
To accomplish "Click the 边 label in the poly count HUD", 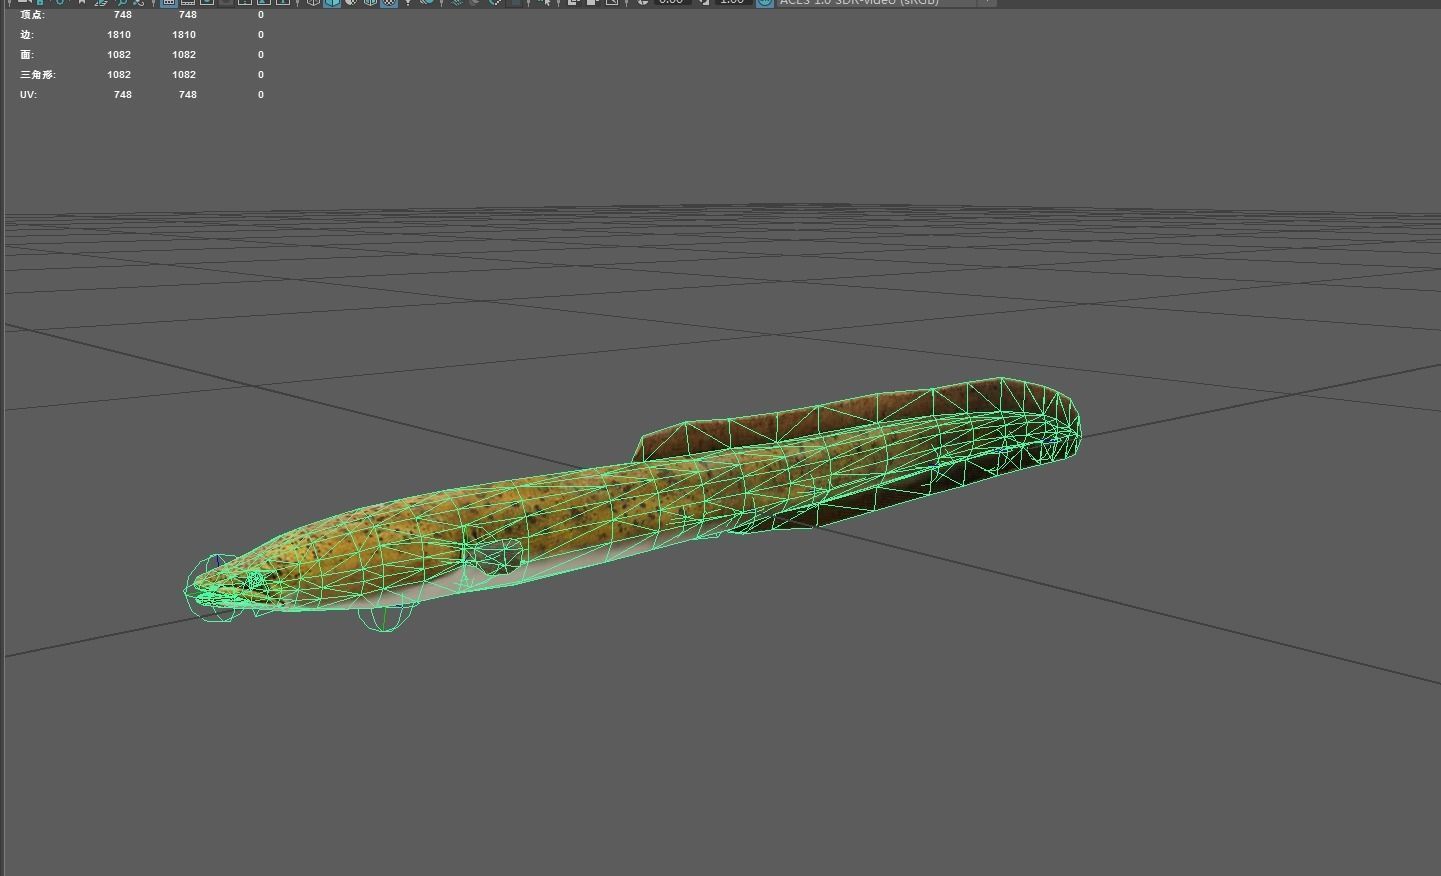I will (27, 35).
